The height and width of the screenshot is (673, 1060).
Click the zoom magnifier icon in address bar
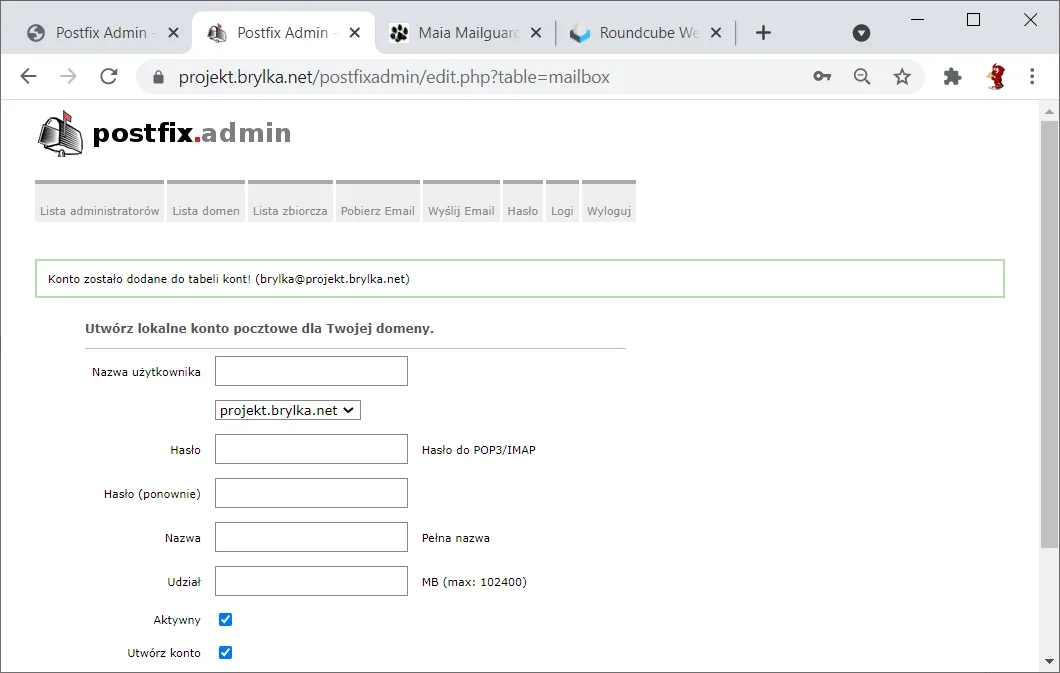(x=862, y=76)
